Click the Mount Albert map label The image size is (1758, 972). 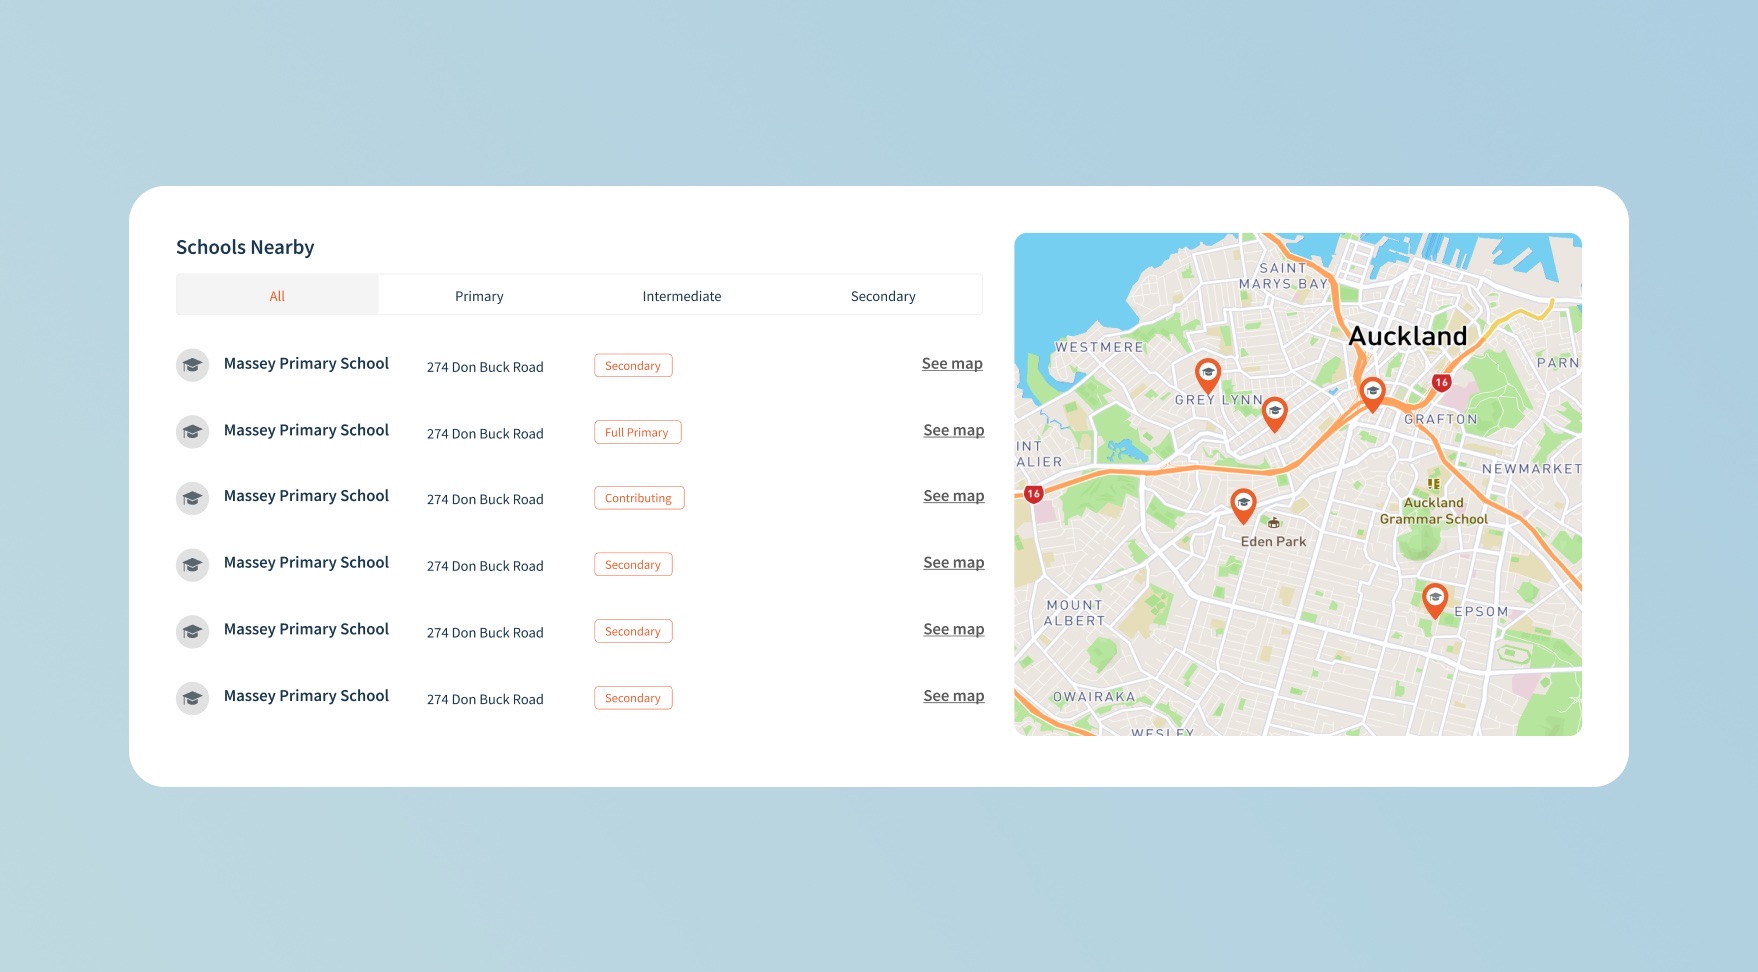pyautogui.click(x=1075, y=613)
